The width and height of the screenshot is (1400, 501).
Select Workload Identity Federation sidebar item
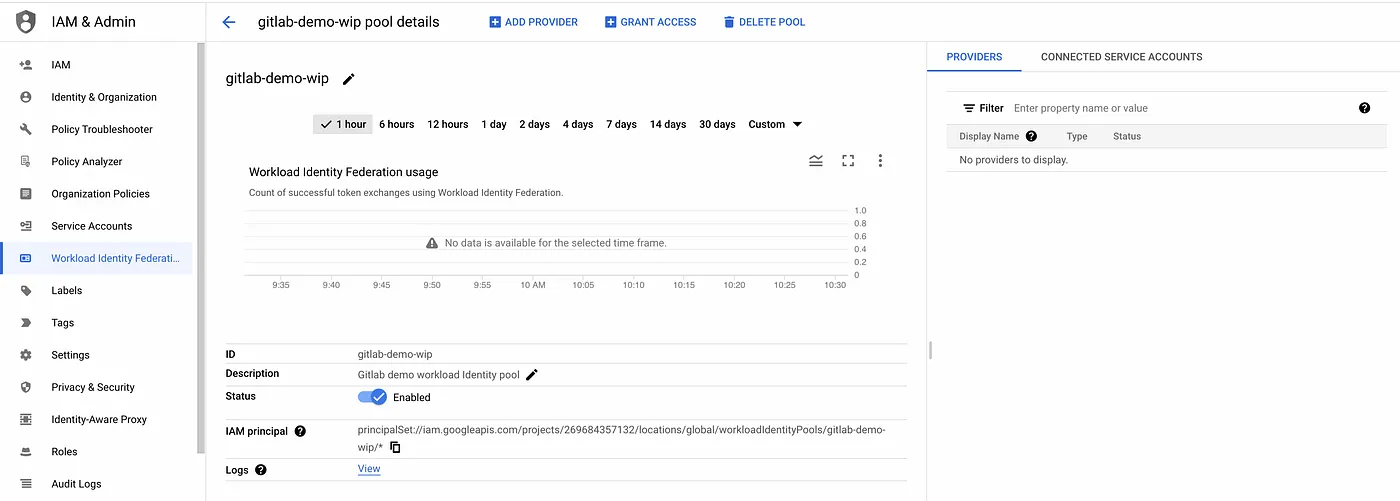coord(97,258)
